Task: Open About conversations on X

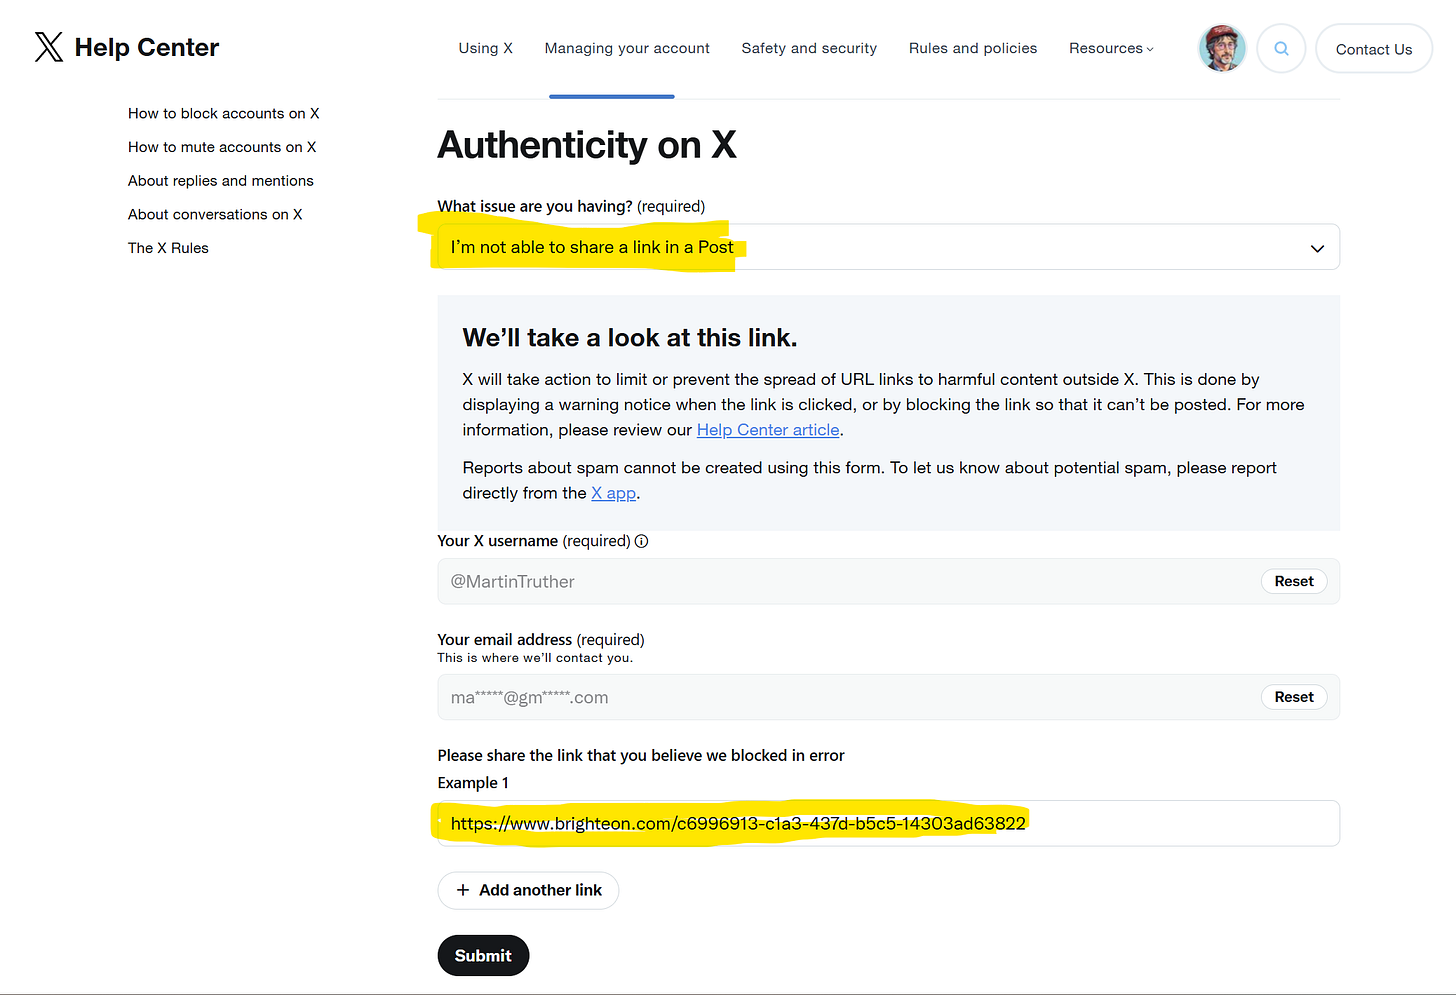Action: click(x=215, y=214)
